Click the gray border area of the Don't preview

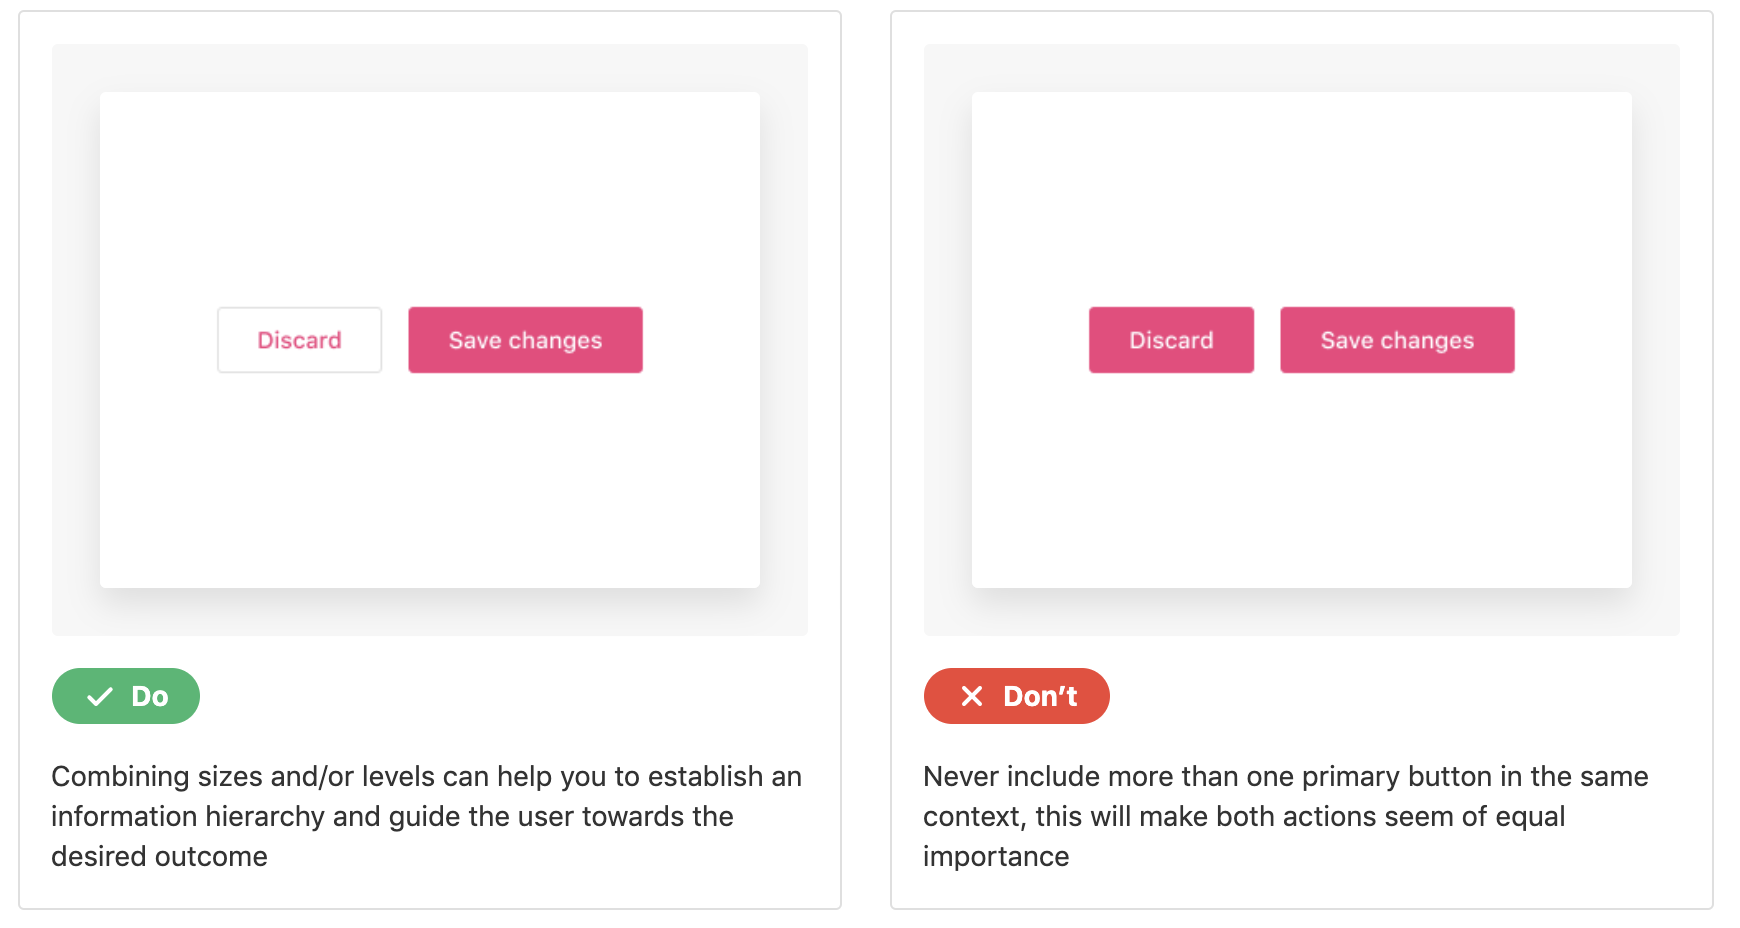tap(948, 340)
